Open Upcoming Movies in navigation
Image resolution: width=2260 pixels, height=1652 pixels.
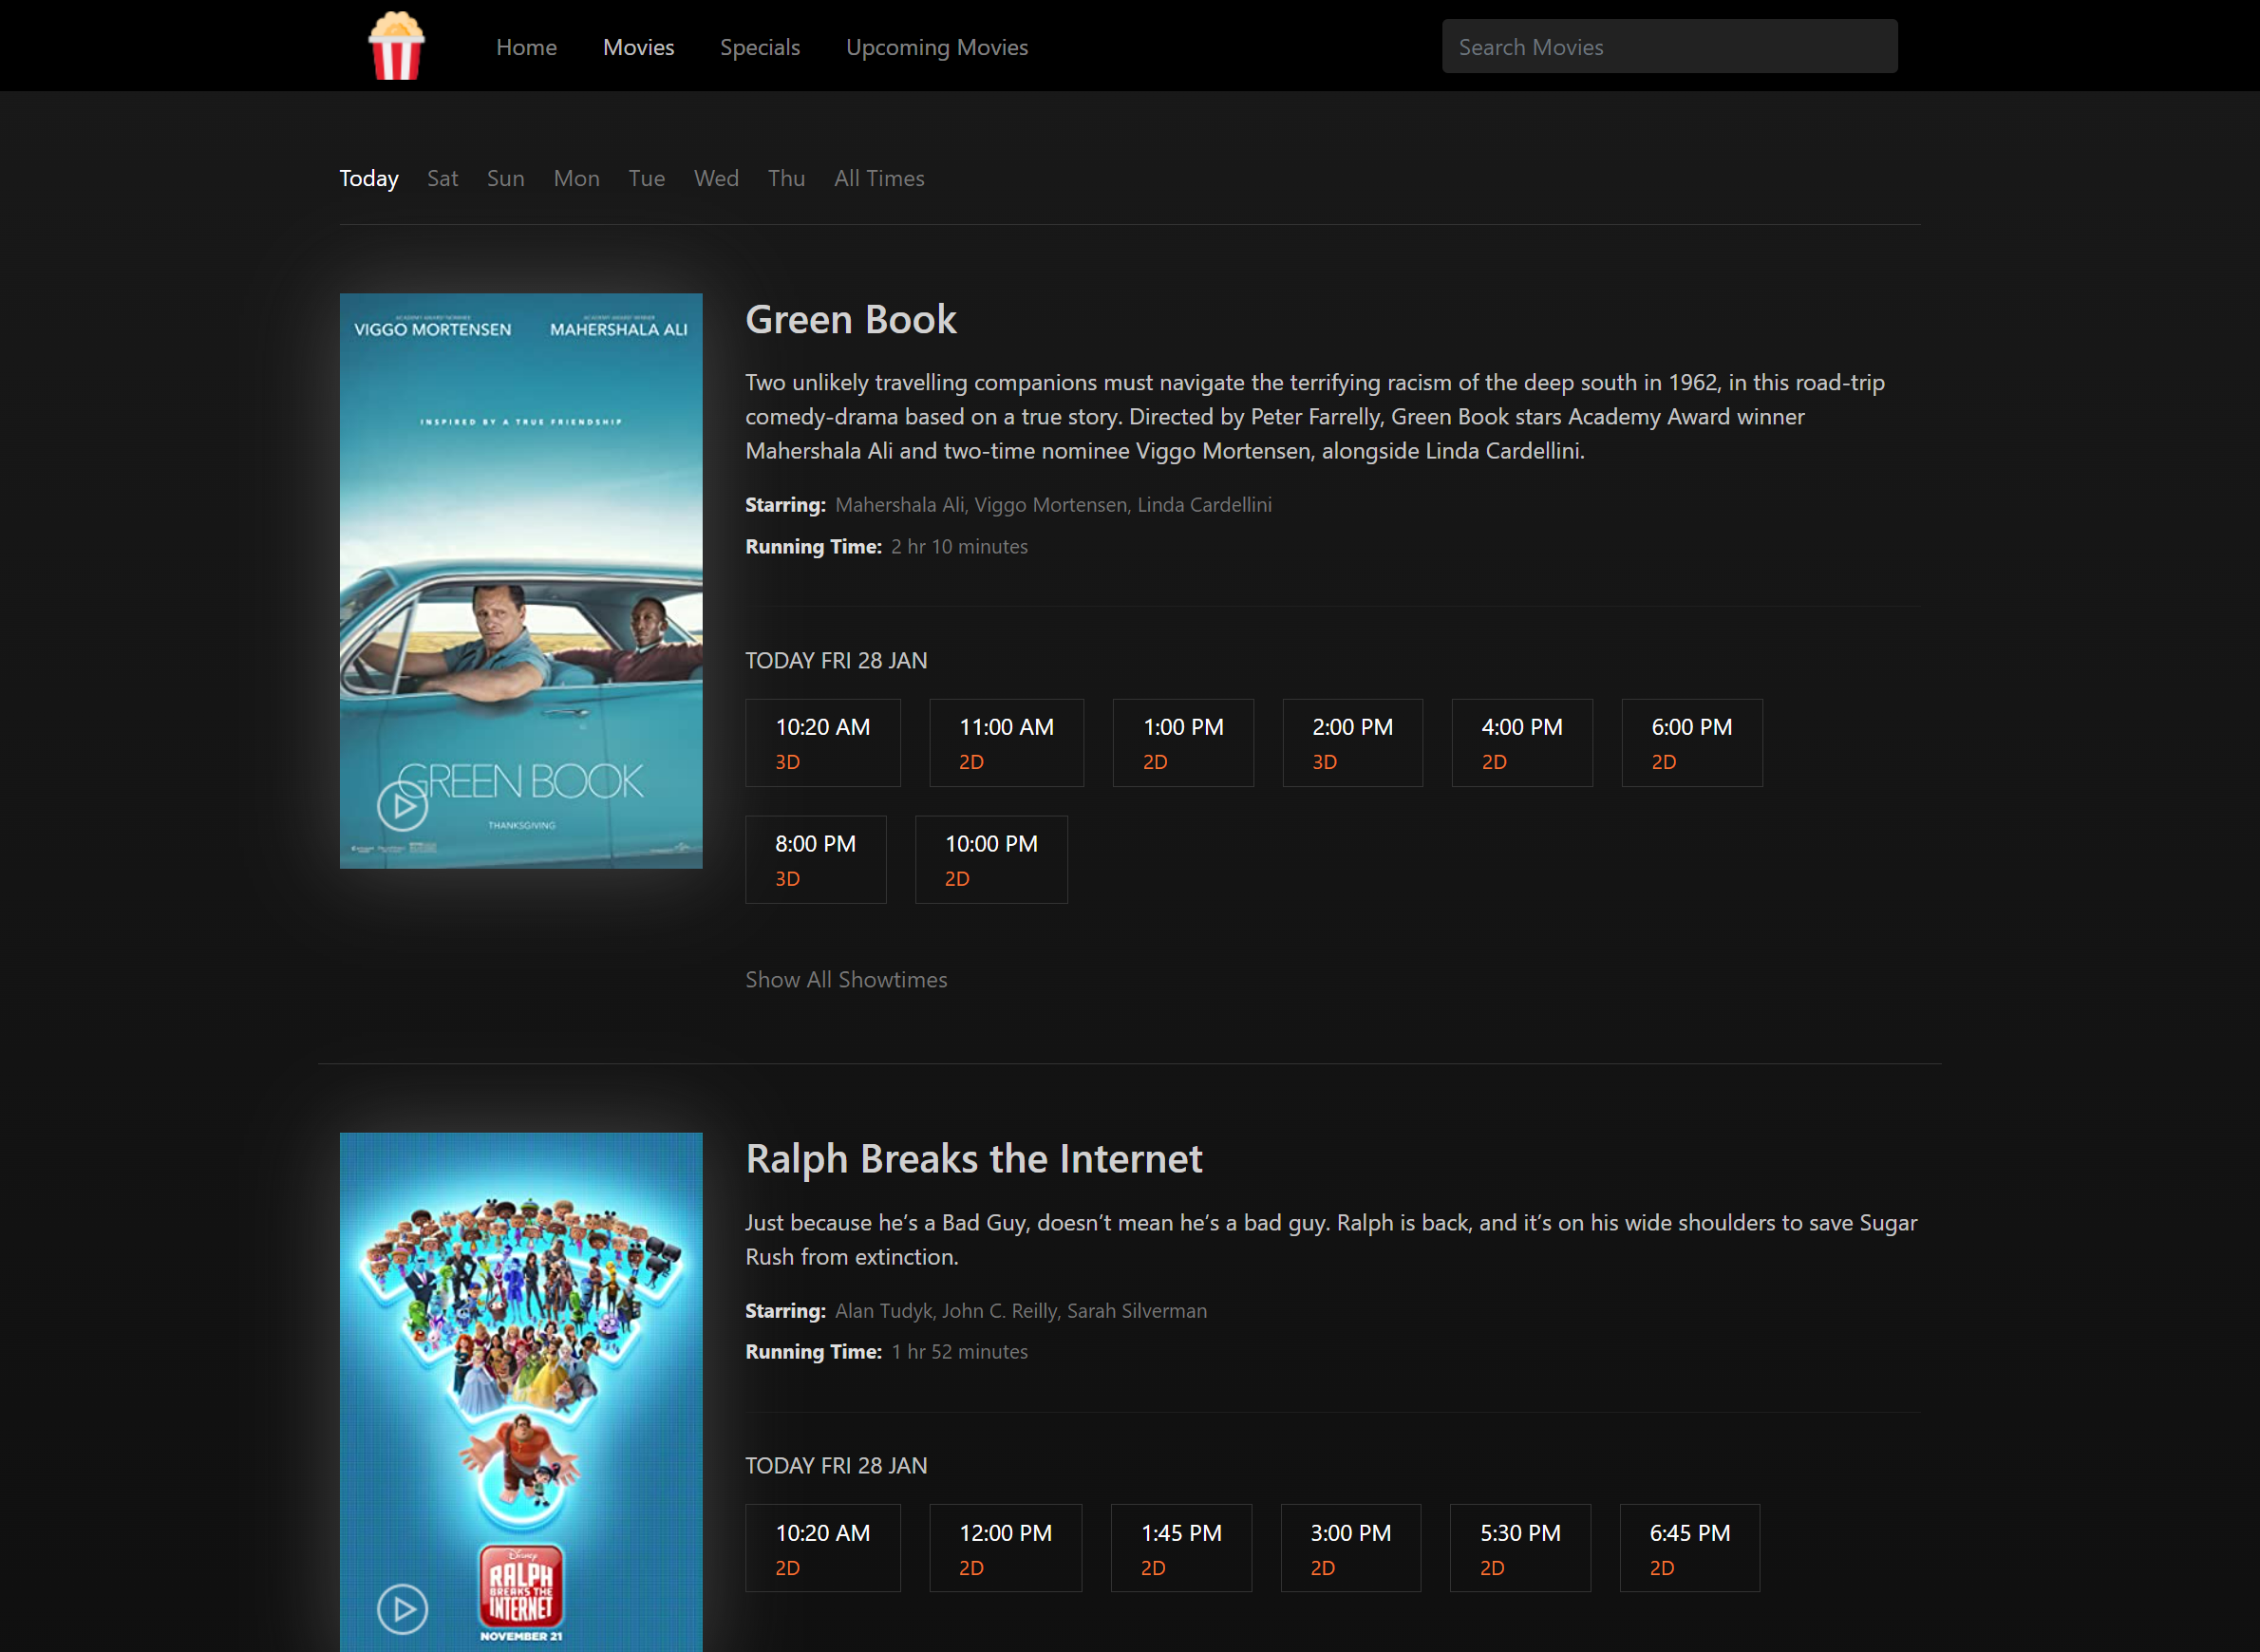[936, 47]
